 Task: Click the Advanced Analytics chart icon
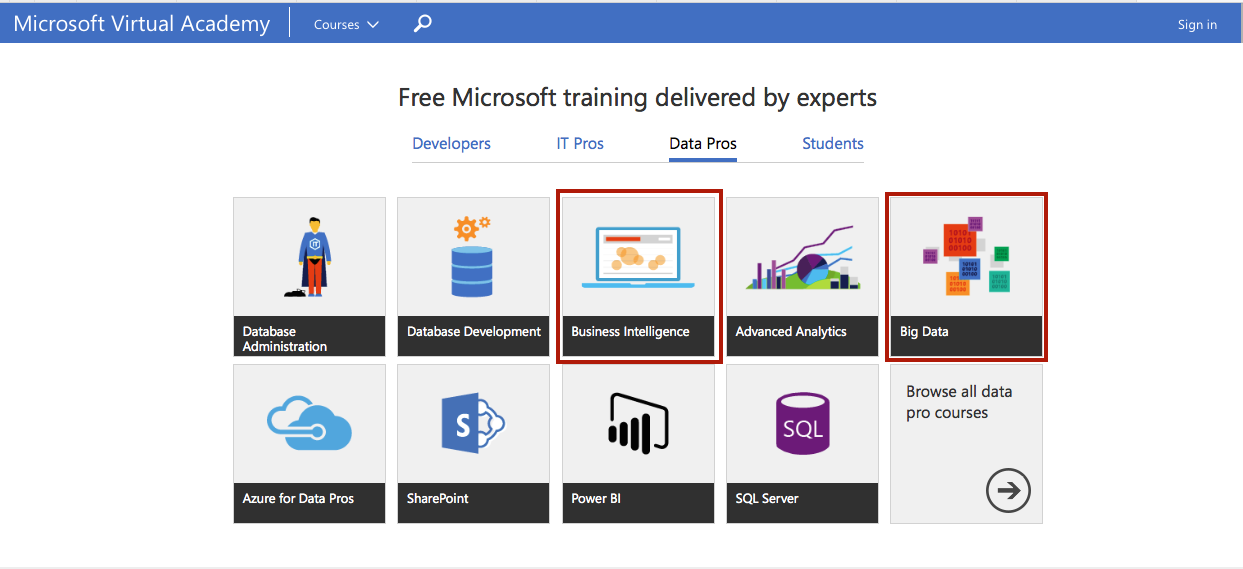coord(802,257)
